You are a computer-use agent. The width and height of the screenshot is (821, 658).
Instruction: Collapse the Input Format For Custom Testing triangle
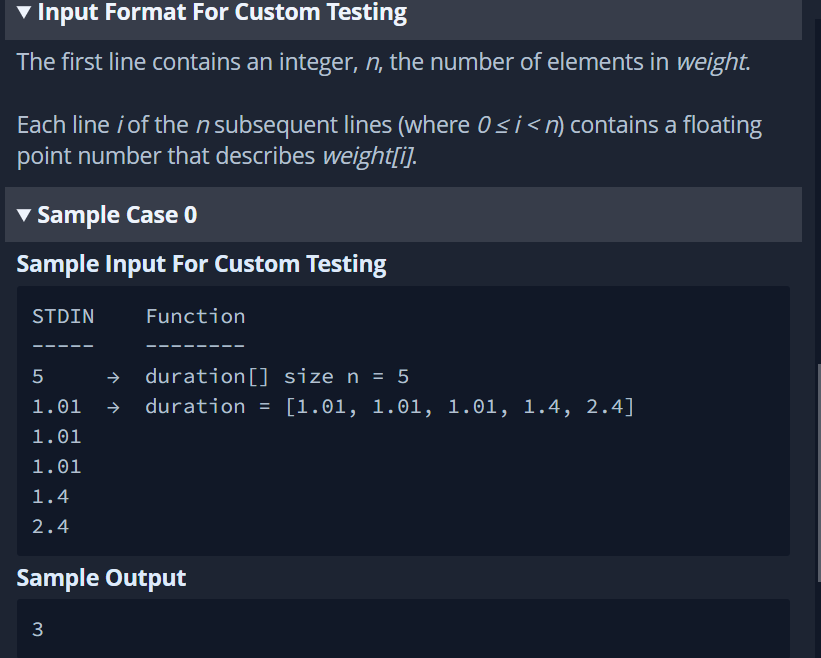pyautogui.click(x=24, y=12)
